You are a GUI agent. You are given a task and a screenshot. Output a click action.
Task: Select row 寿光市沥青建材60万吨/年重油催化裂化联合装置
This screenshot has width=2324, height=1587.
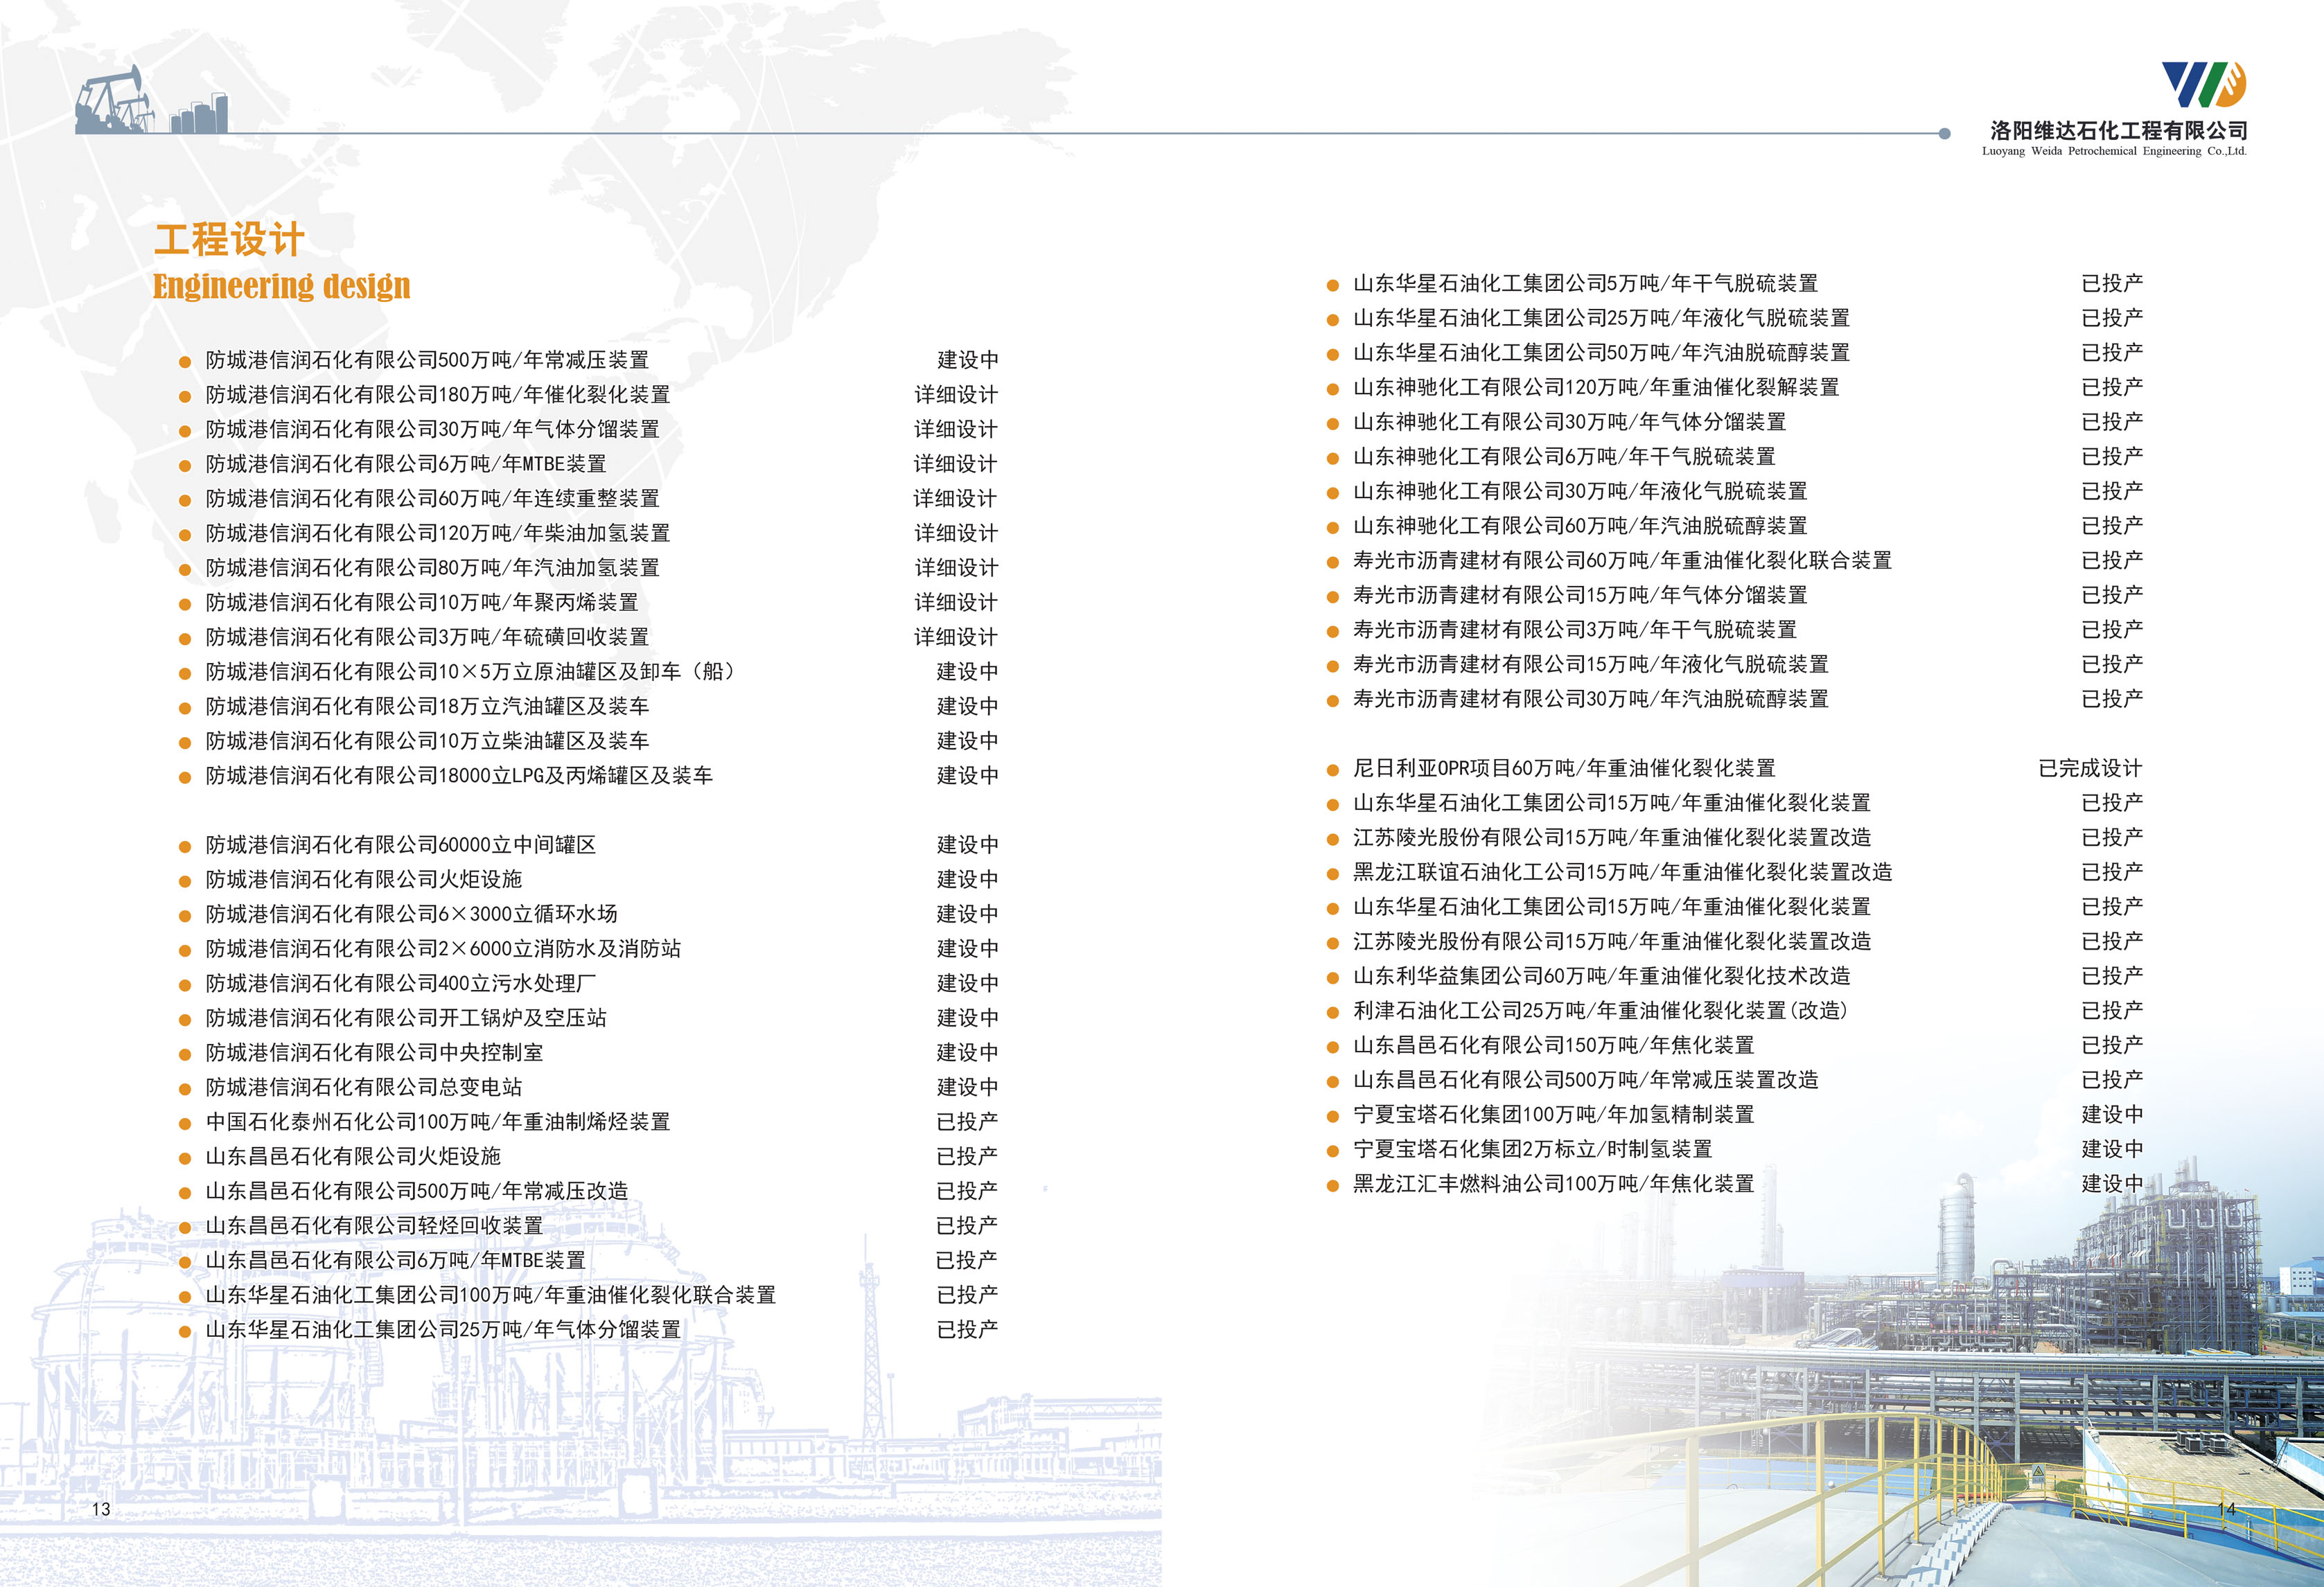[x=1735, y=561]
